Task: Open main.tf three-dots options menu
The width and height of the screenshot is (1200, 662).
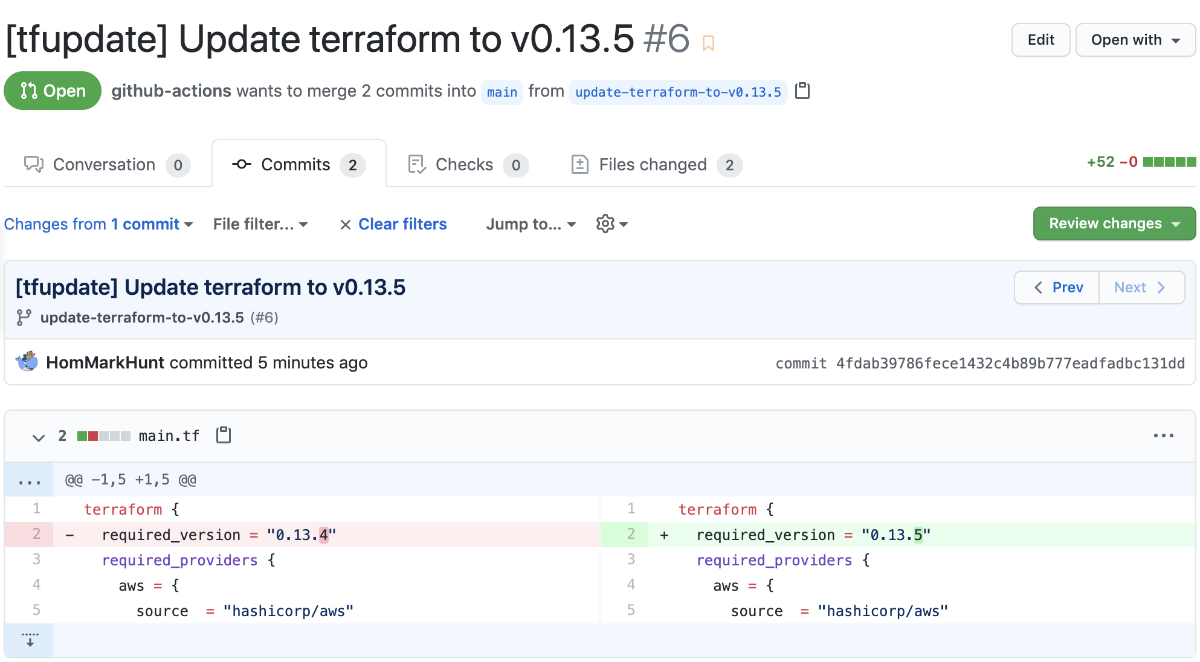Action: tap(1163, 436)
